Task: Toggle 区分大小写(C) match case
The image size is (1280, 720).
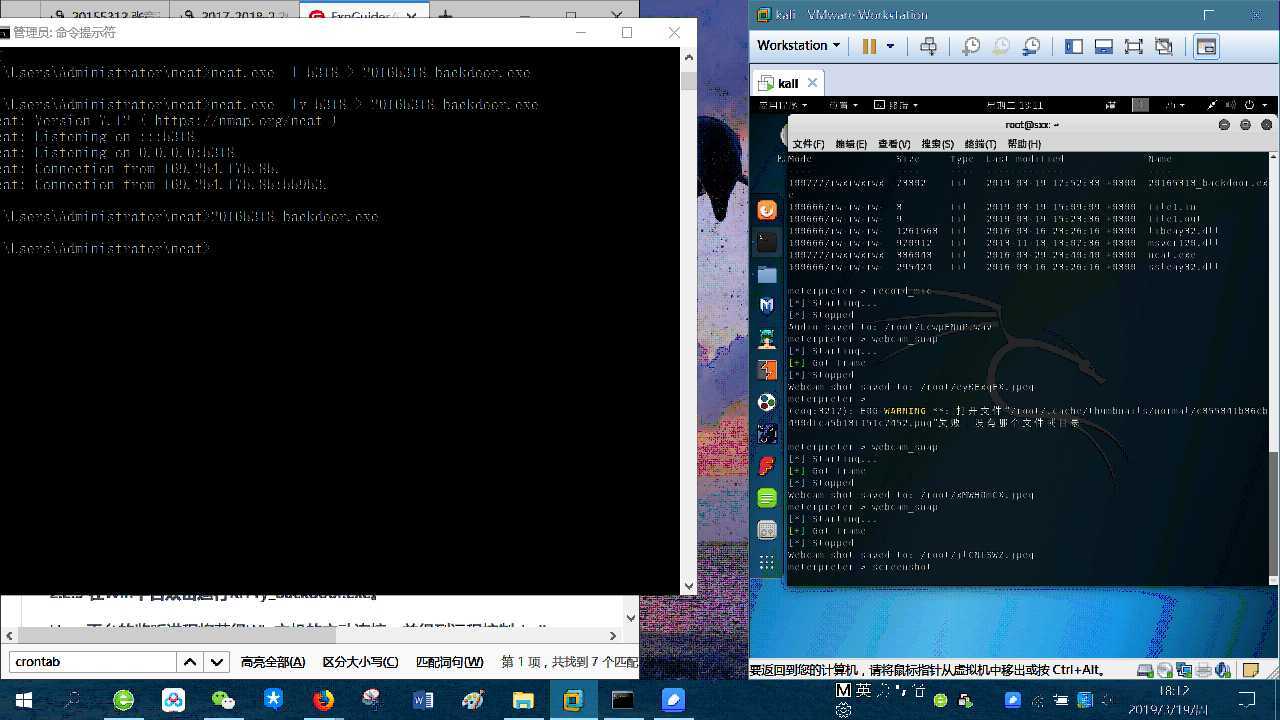Action: coord(360,662)
